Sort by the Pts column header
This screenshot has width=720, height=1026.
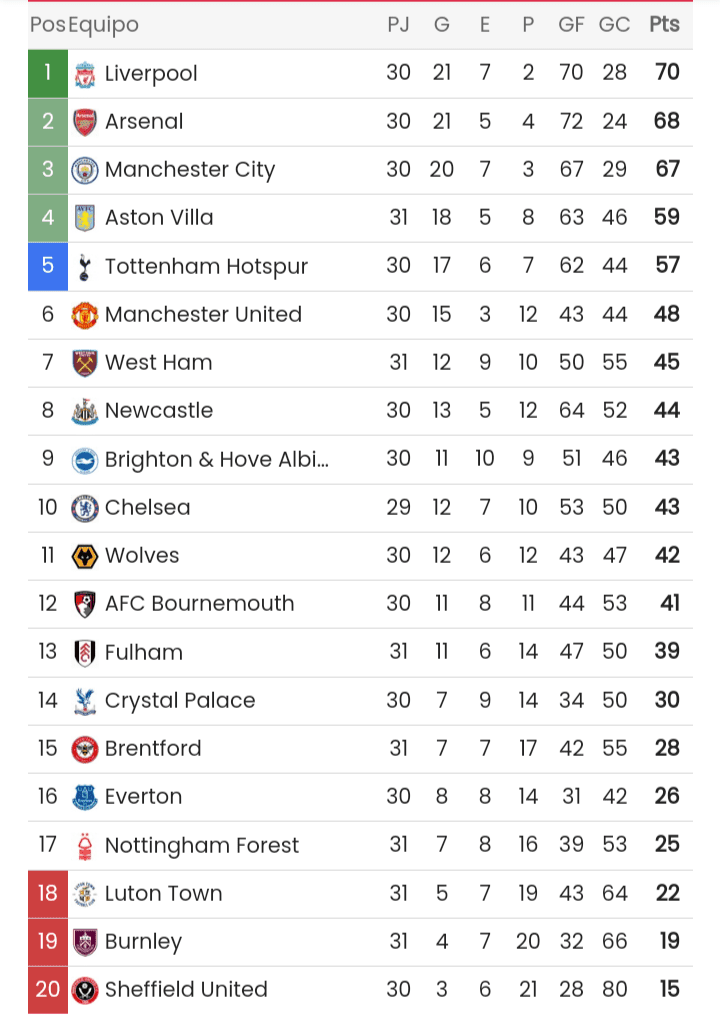point(664,25)
